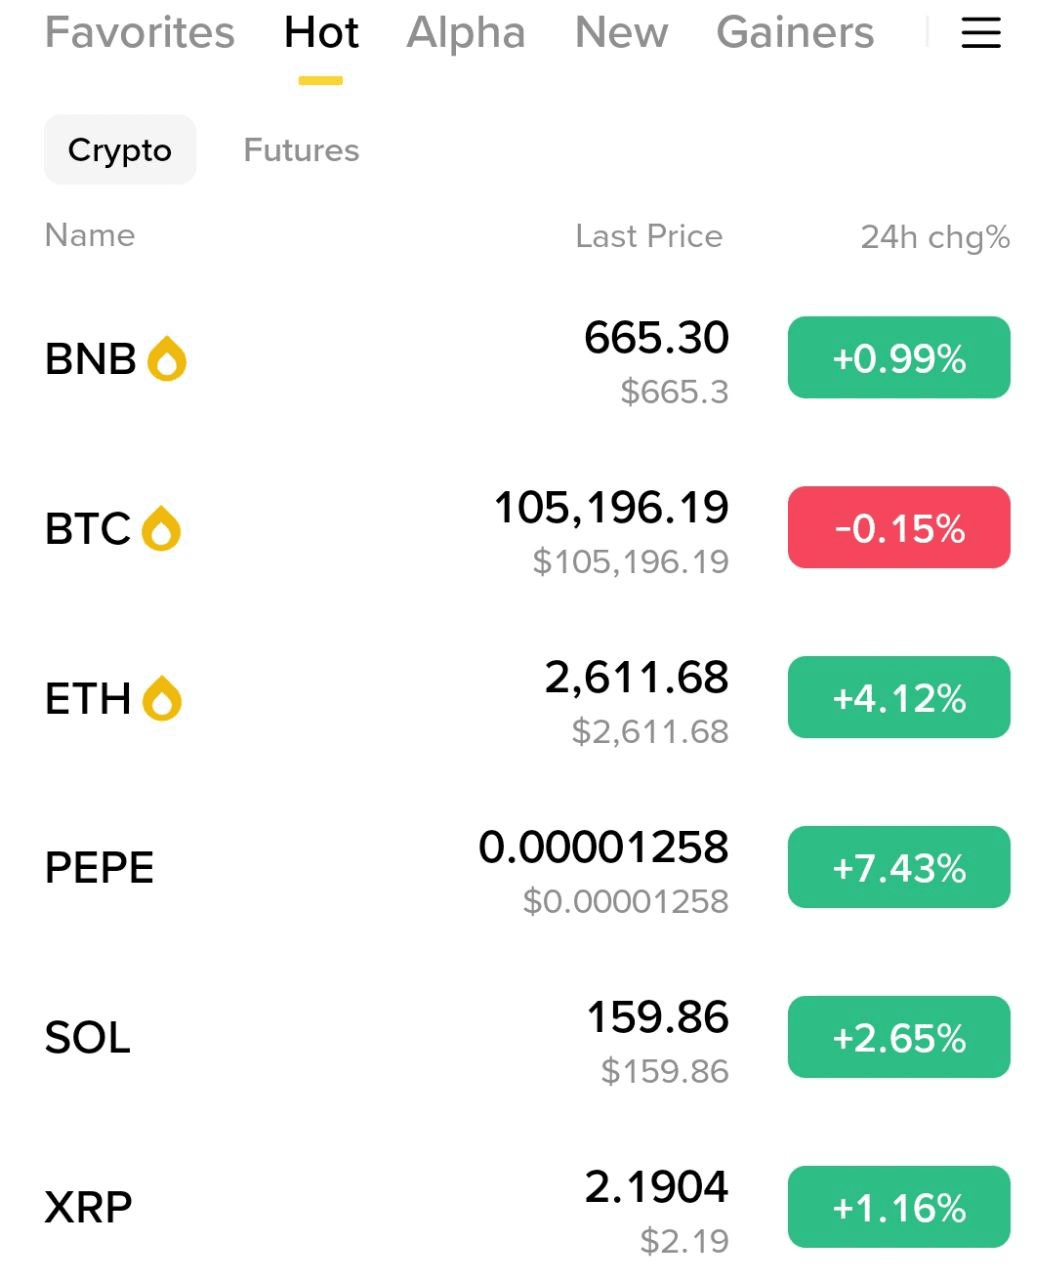Tap the flame icon beside ETH
The image size is (1054, 1280).
pyautogui.click(x=162, y=699)
